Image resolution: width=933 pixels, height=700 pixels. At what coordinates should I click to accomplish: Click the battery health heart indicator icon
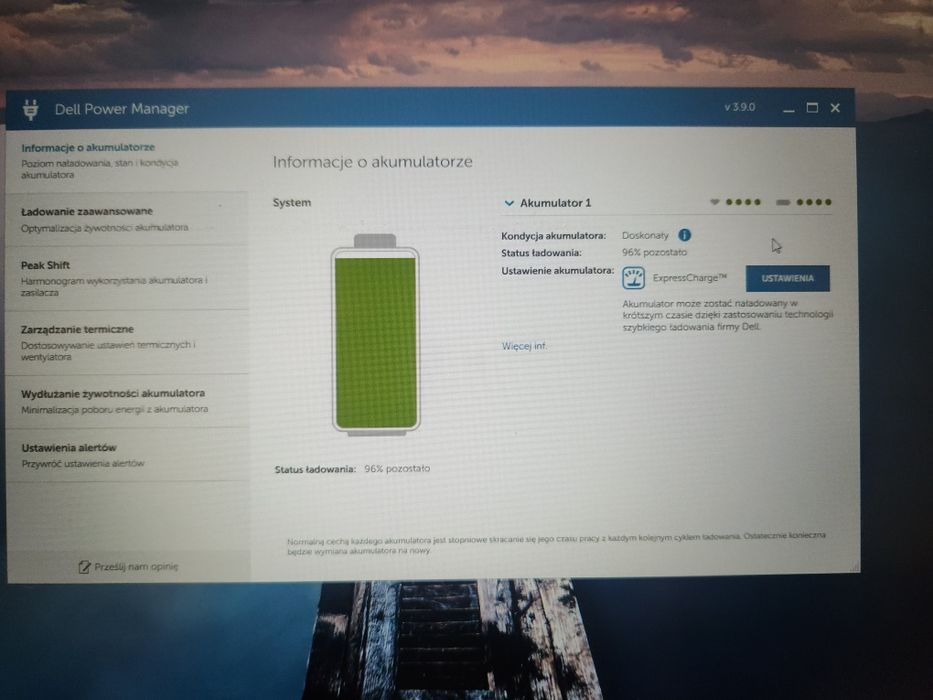tap(714, 202)
